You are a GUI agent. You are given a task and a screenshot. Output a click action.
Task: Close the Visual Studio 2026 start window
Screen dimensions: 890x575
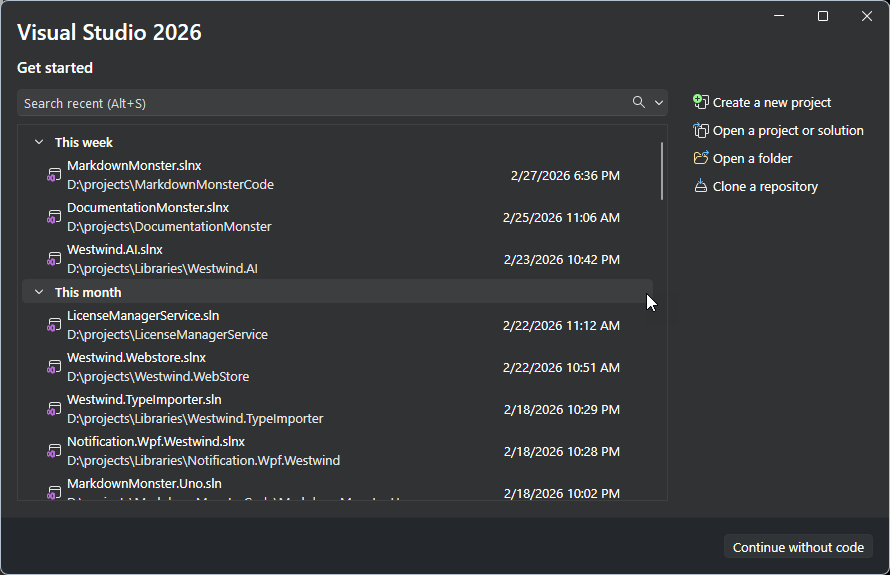(867, 16)
